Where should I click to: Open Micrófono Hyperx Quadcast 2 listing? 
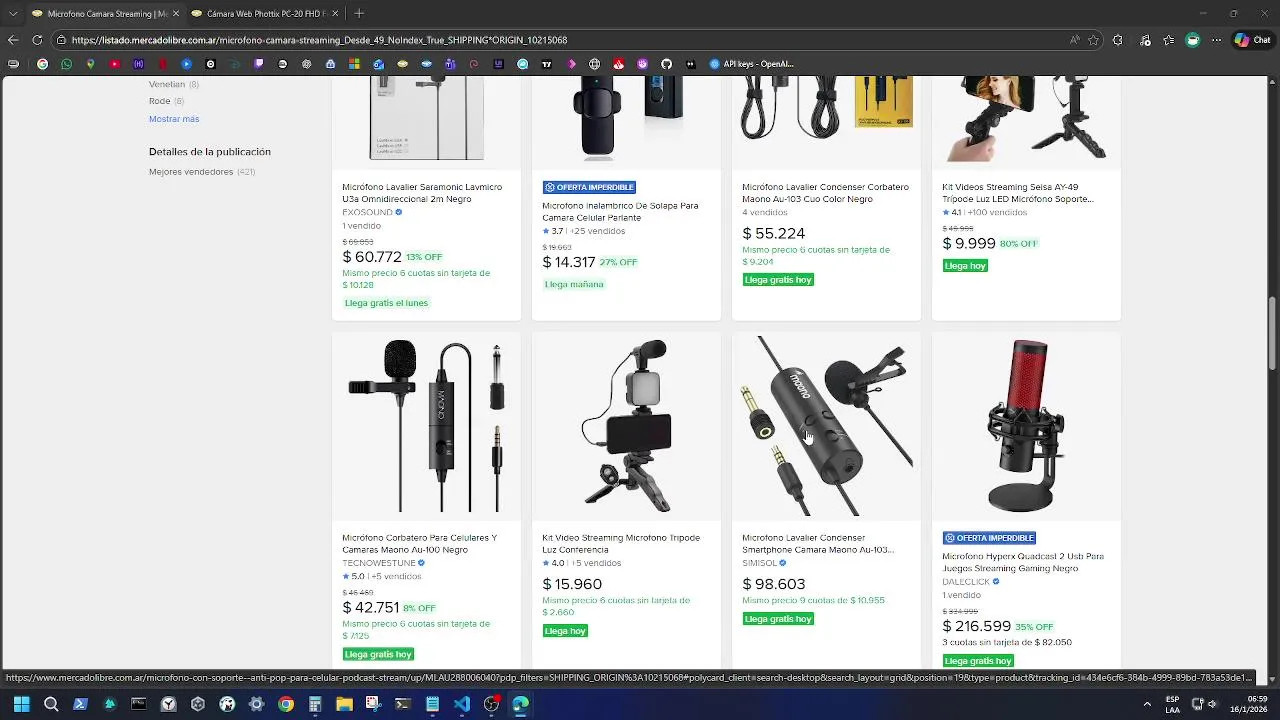tap(1023, 562)
